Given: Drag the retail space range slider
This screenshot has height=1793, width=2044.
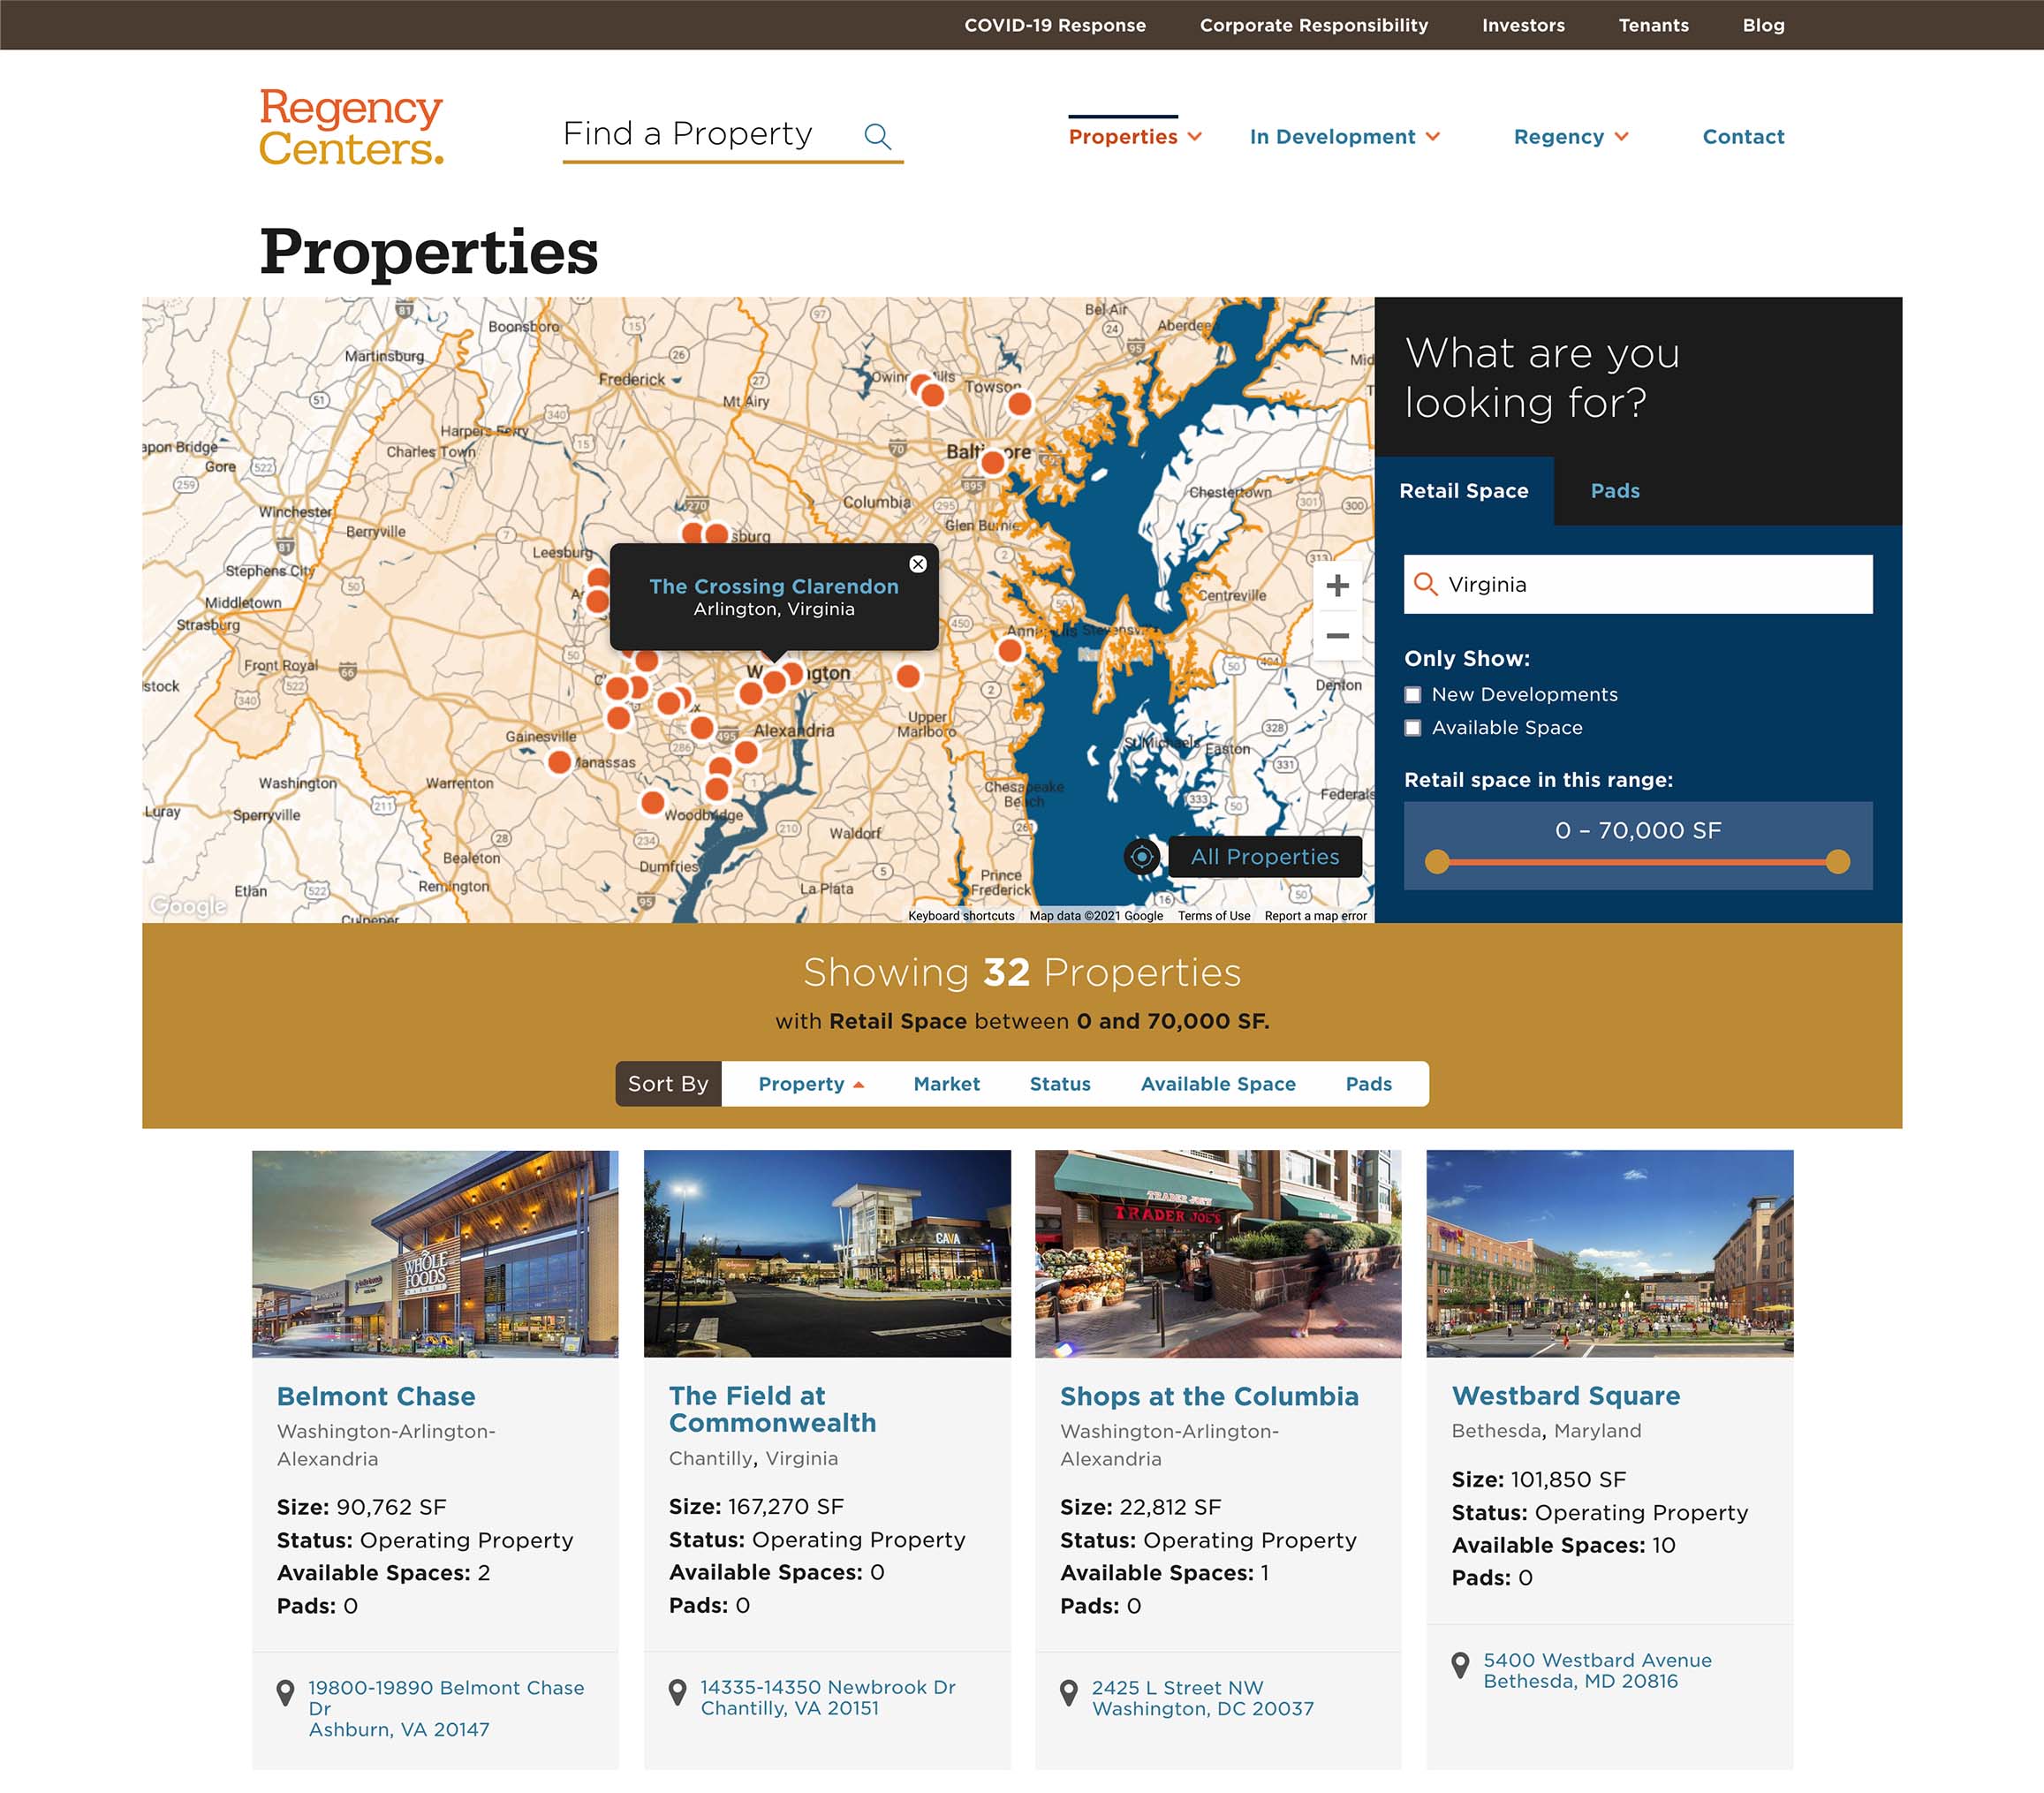Looking at the screenshot, I should point(1839,862).
